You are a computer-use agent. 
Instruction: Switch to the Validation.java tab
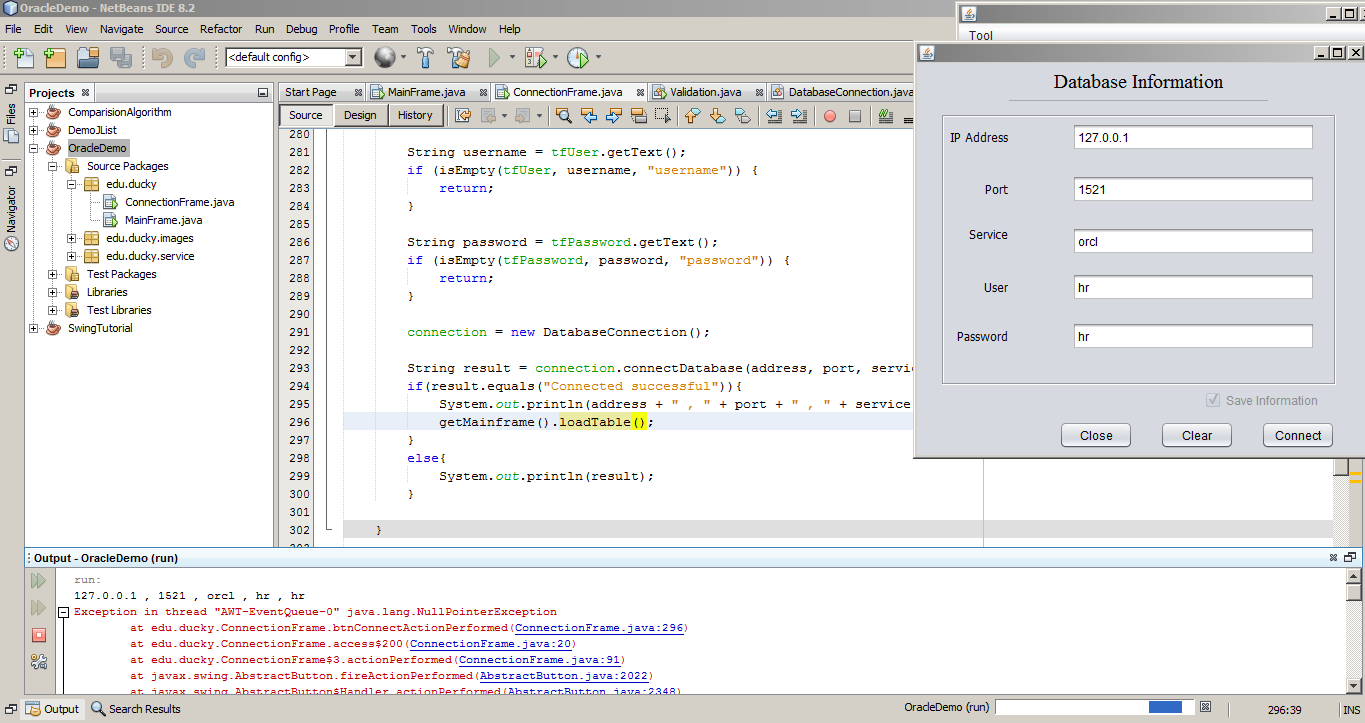click(x=706, y=92)
